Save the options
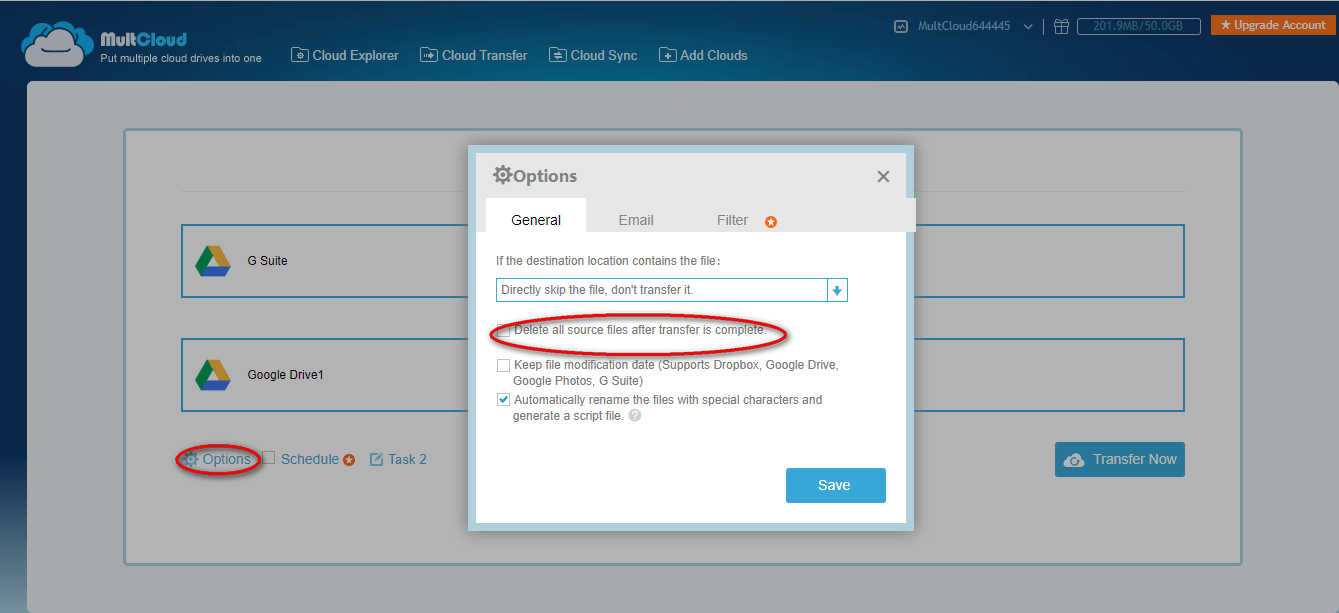Image resolution: width=1339 pixels, height=613 pixels. point(836,485)
